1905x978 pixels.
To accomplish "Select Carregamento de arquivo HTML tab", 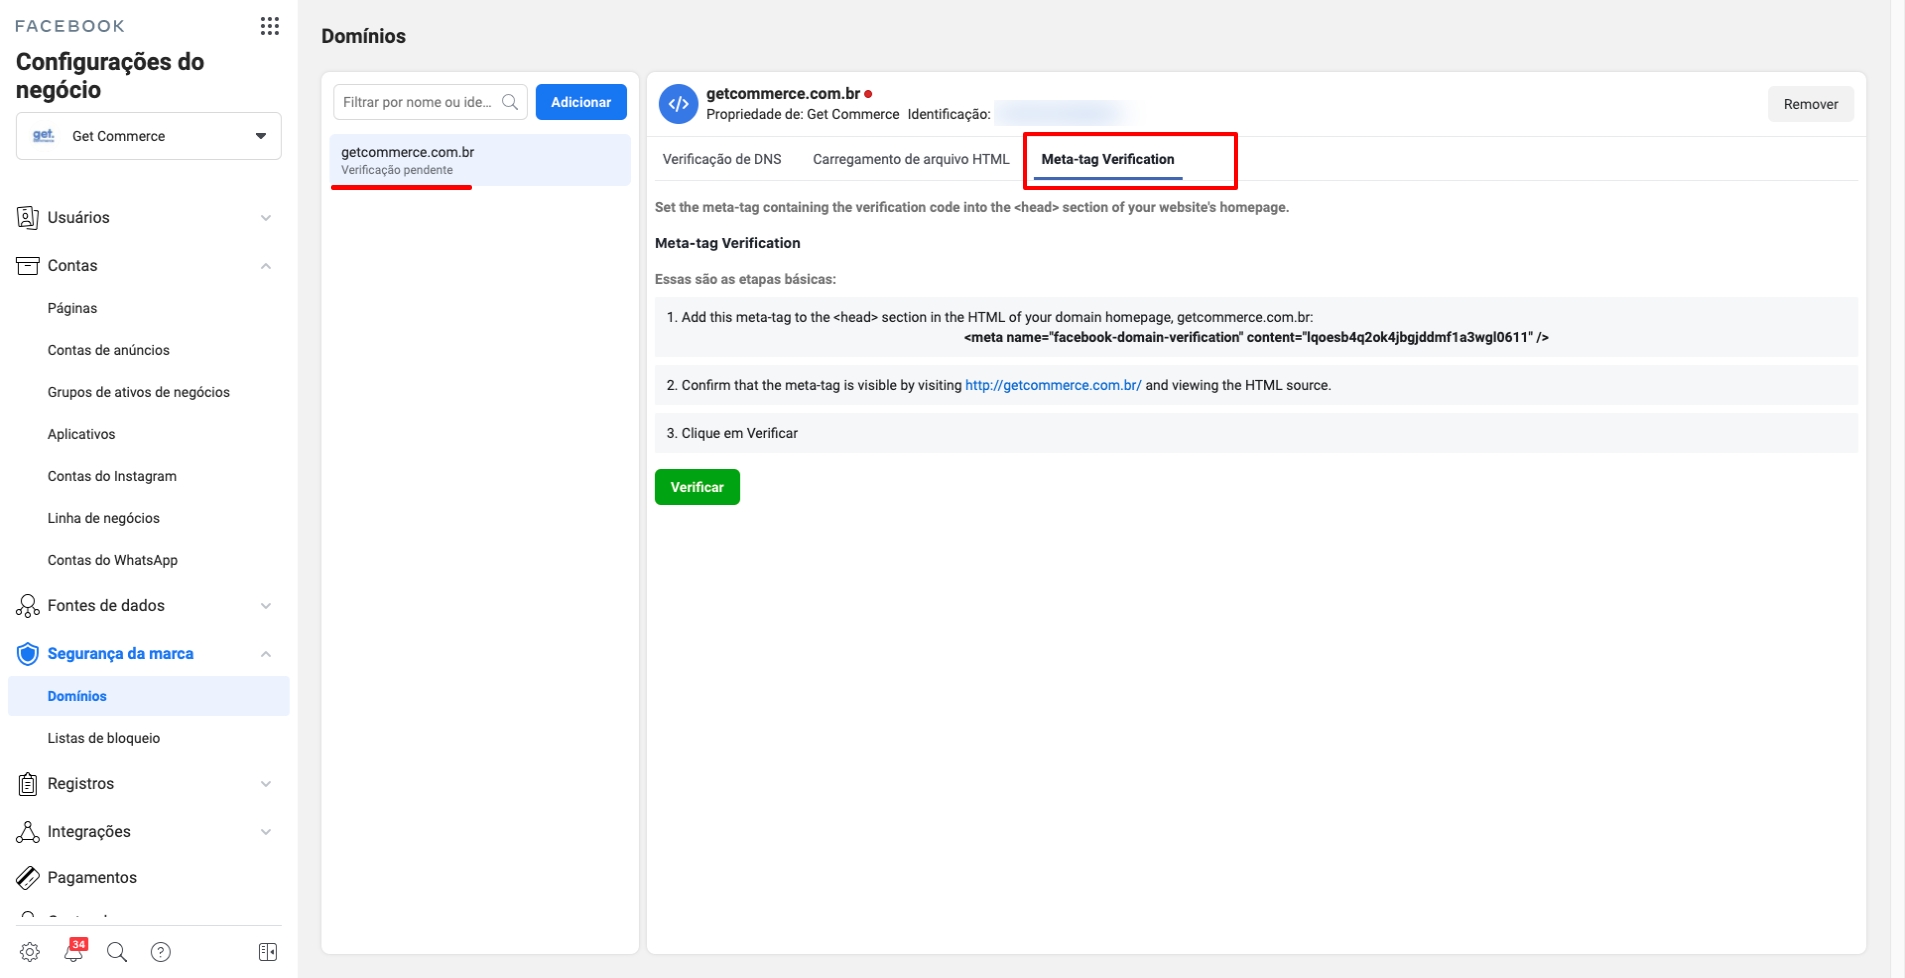I will pyautogui.click(x=911, y=159).
